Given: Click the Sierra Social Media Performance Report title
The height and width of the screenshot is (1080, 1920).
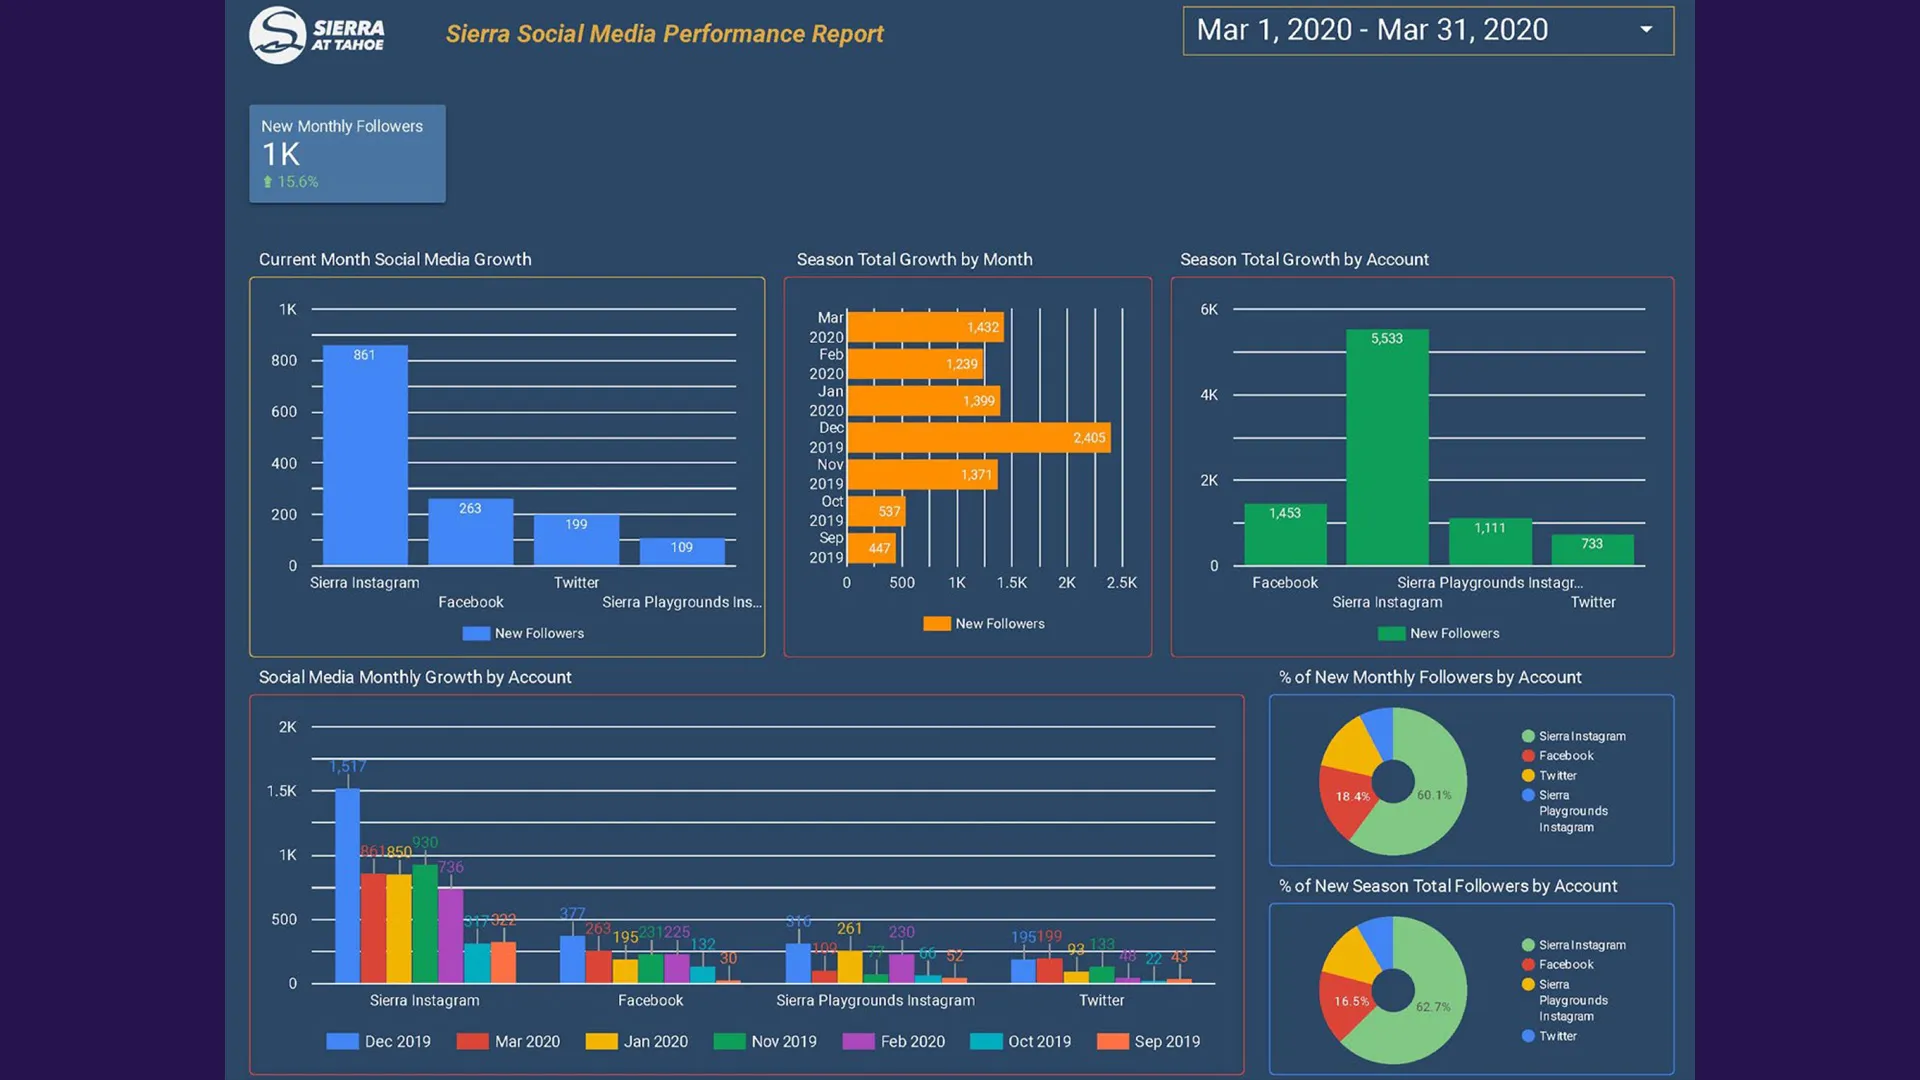Looking at the screenshot, I should [664, 34].
